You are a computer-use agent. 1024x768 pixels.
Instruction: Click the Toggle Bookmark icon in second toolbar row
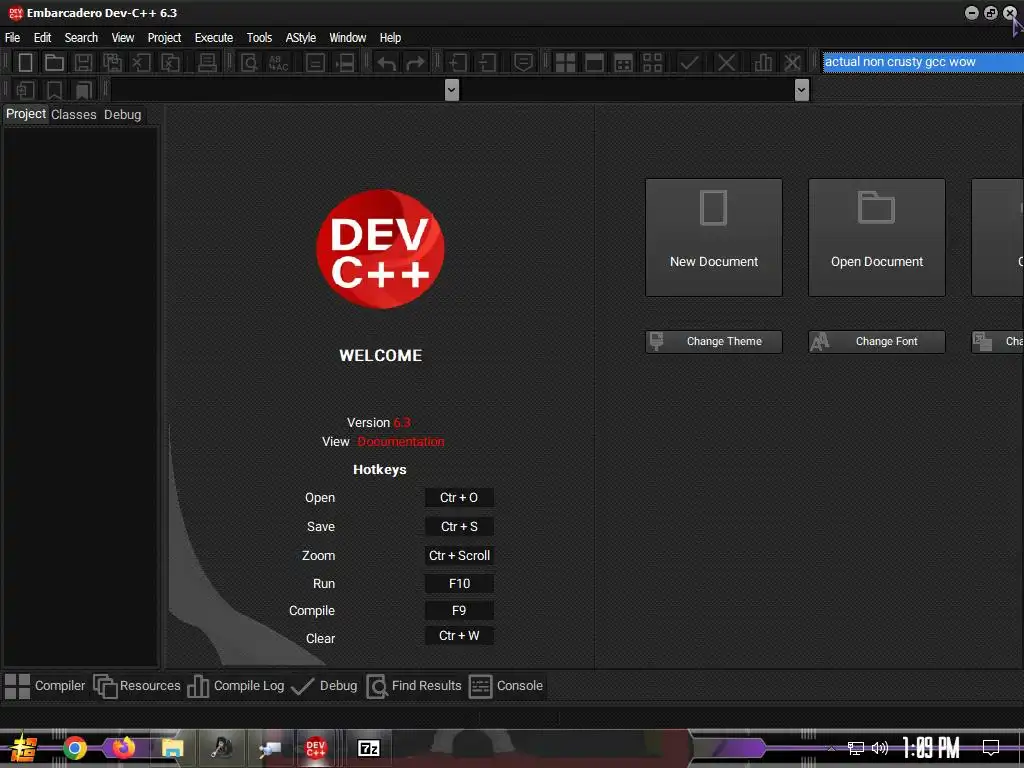54,89
